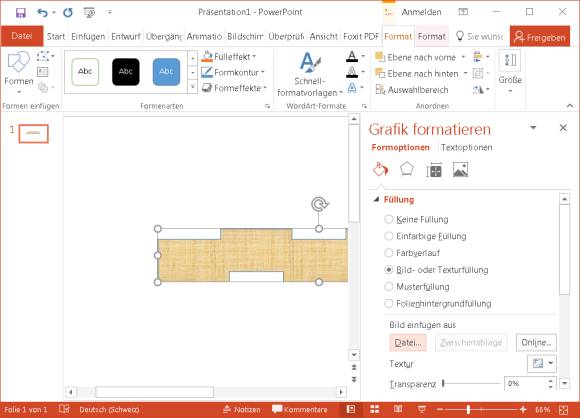Open the Fill & Line paint bucket tab
This screenshot has width=580, height=418.
(x=381, y=170)
